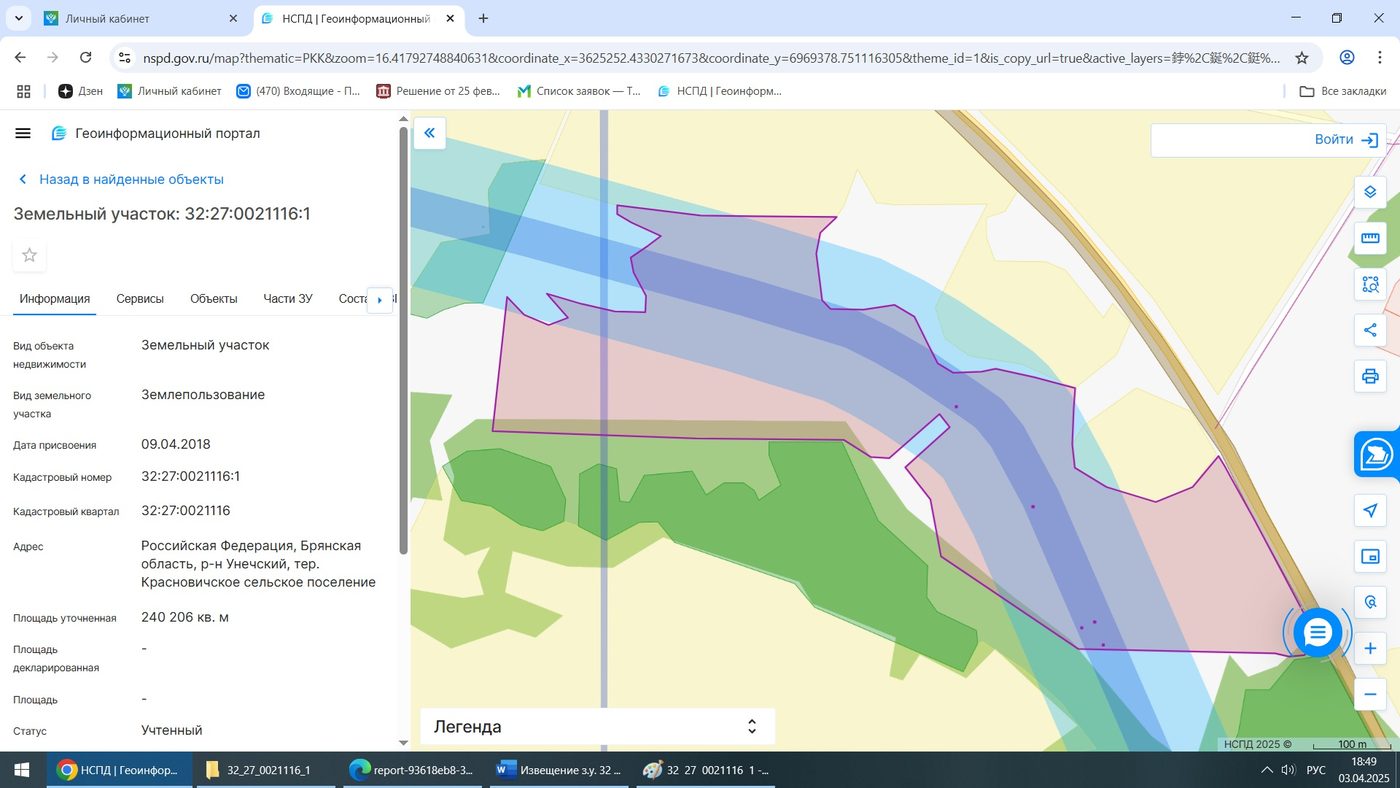This screenshot has height=788, width=1400.
Task: Zoom out of the map with minus
Action: pyautogui.click(x=1370, y=694)
